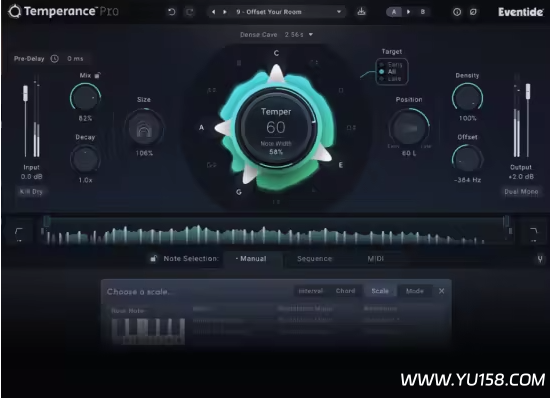Toggle Pre-Delay tempo sync clock icon

click(54, 59)
